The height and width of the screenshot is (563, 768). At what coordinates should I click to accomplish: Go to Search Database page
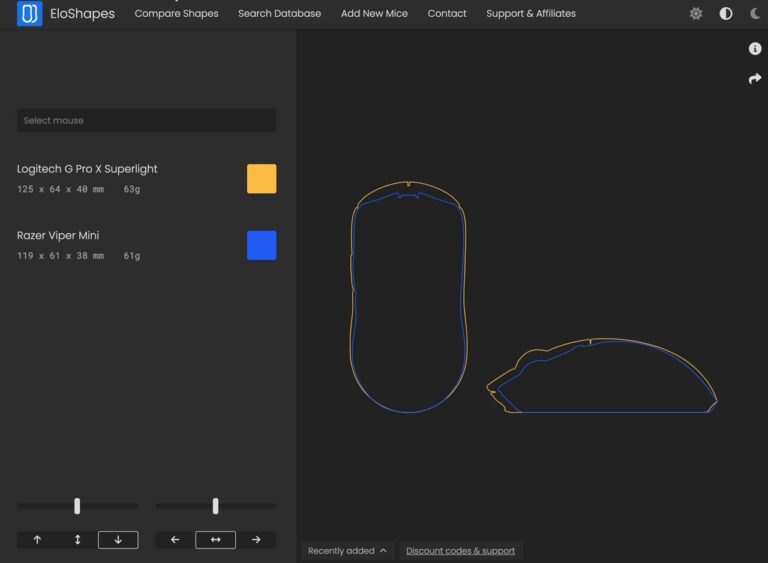279,14
